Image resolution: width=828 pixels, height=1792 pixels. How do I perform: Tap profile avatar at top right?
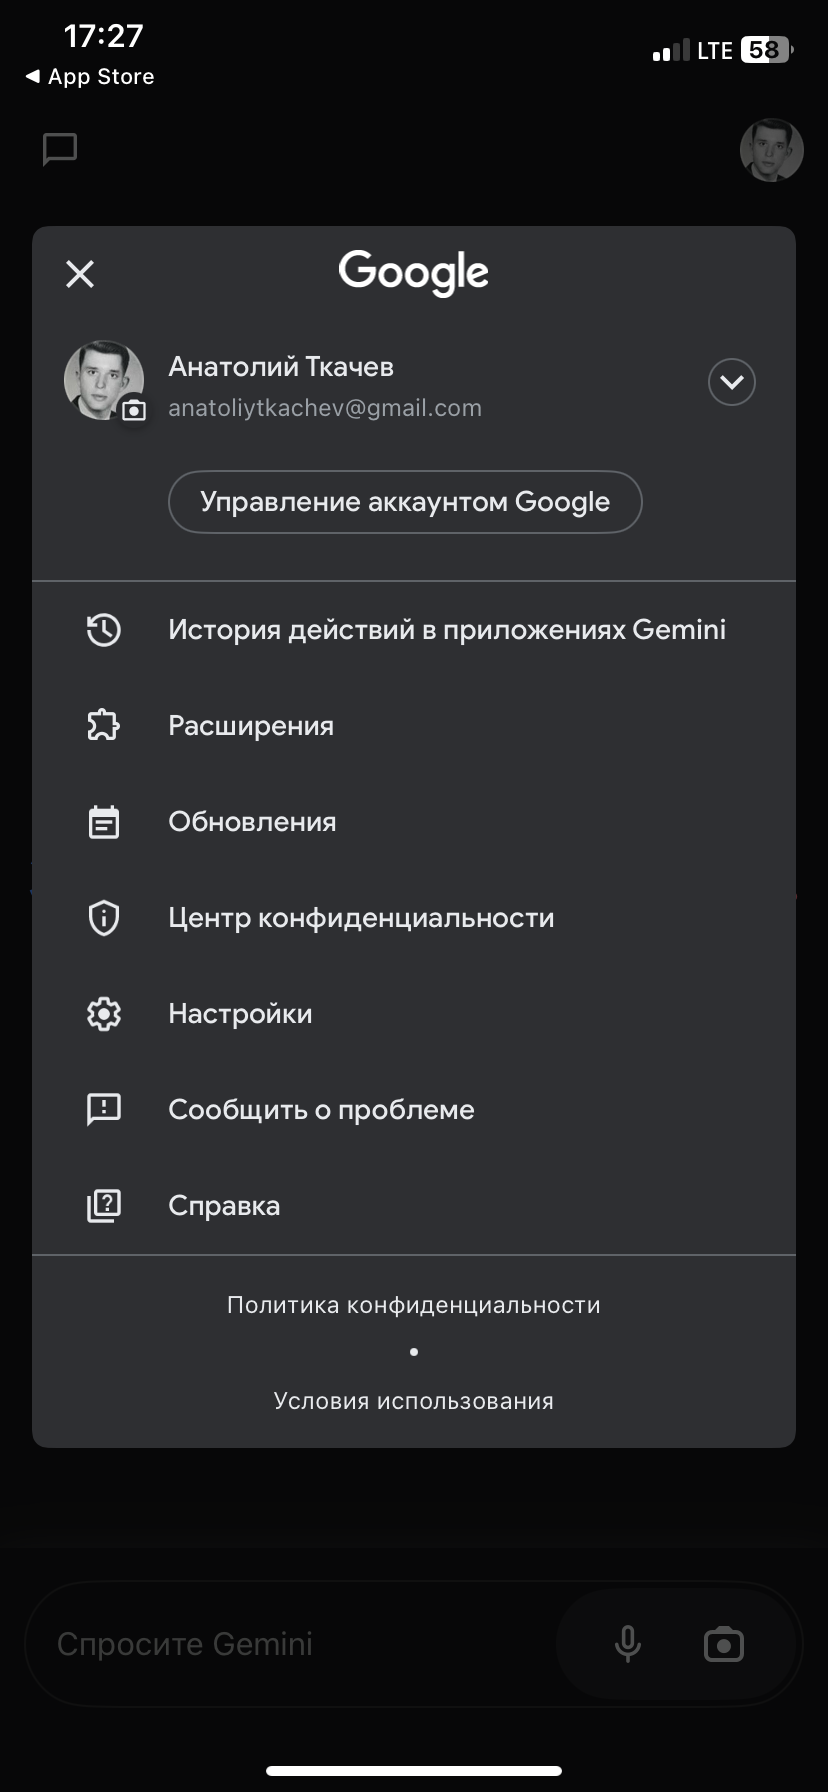772,150
